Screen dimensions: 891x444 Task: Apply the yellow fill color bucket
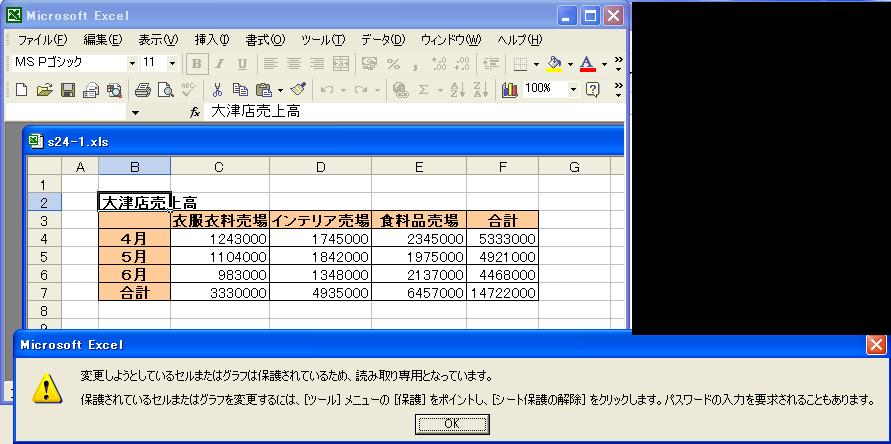(555, 64)
